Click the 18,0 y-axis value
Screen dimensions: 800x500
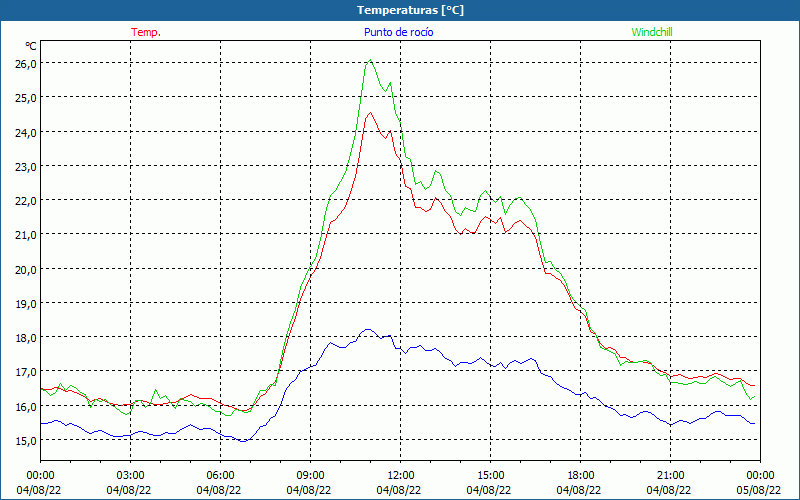27,338
